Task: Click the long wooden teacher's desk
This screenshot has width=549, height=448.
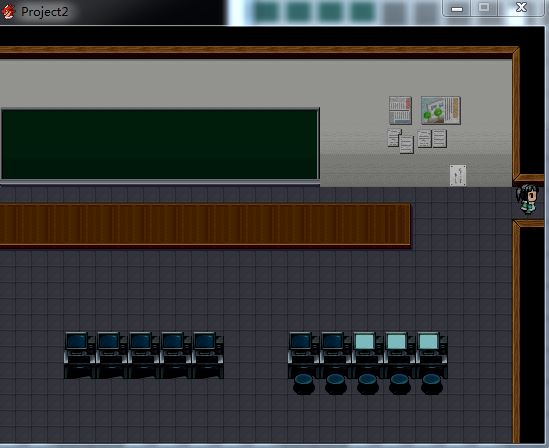Action: (x=205, y=226)
